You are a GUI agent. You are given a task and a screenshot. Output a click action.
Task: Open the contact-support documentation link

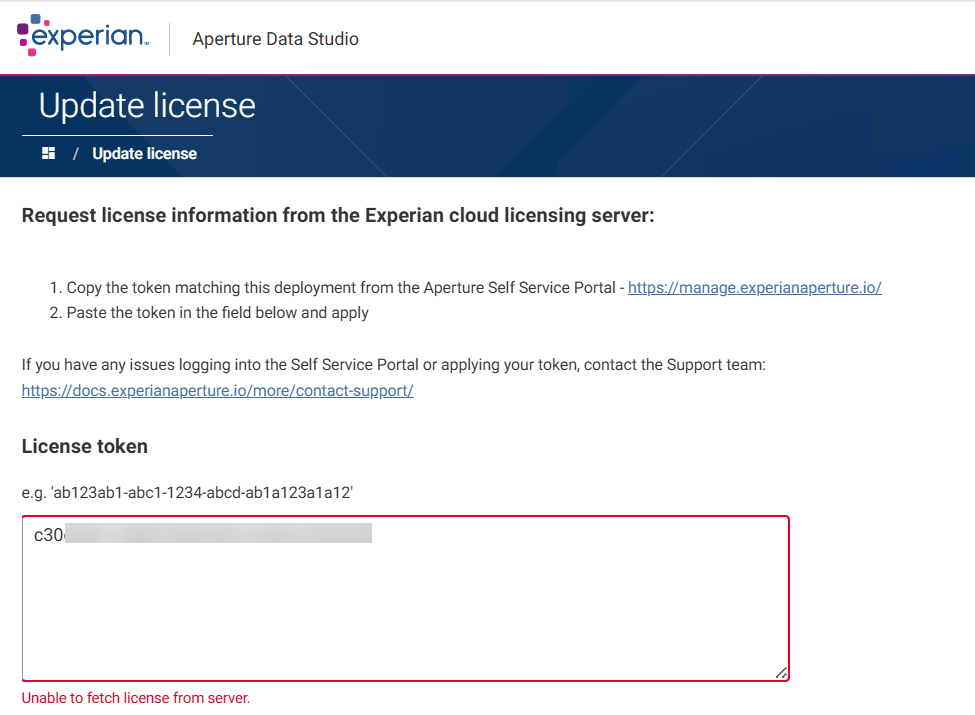tap(217, 390)
